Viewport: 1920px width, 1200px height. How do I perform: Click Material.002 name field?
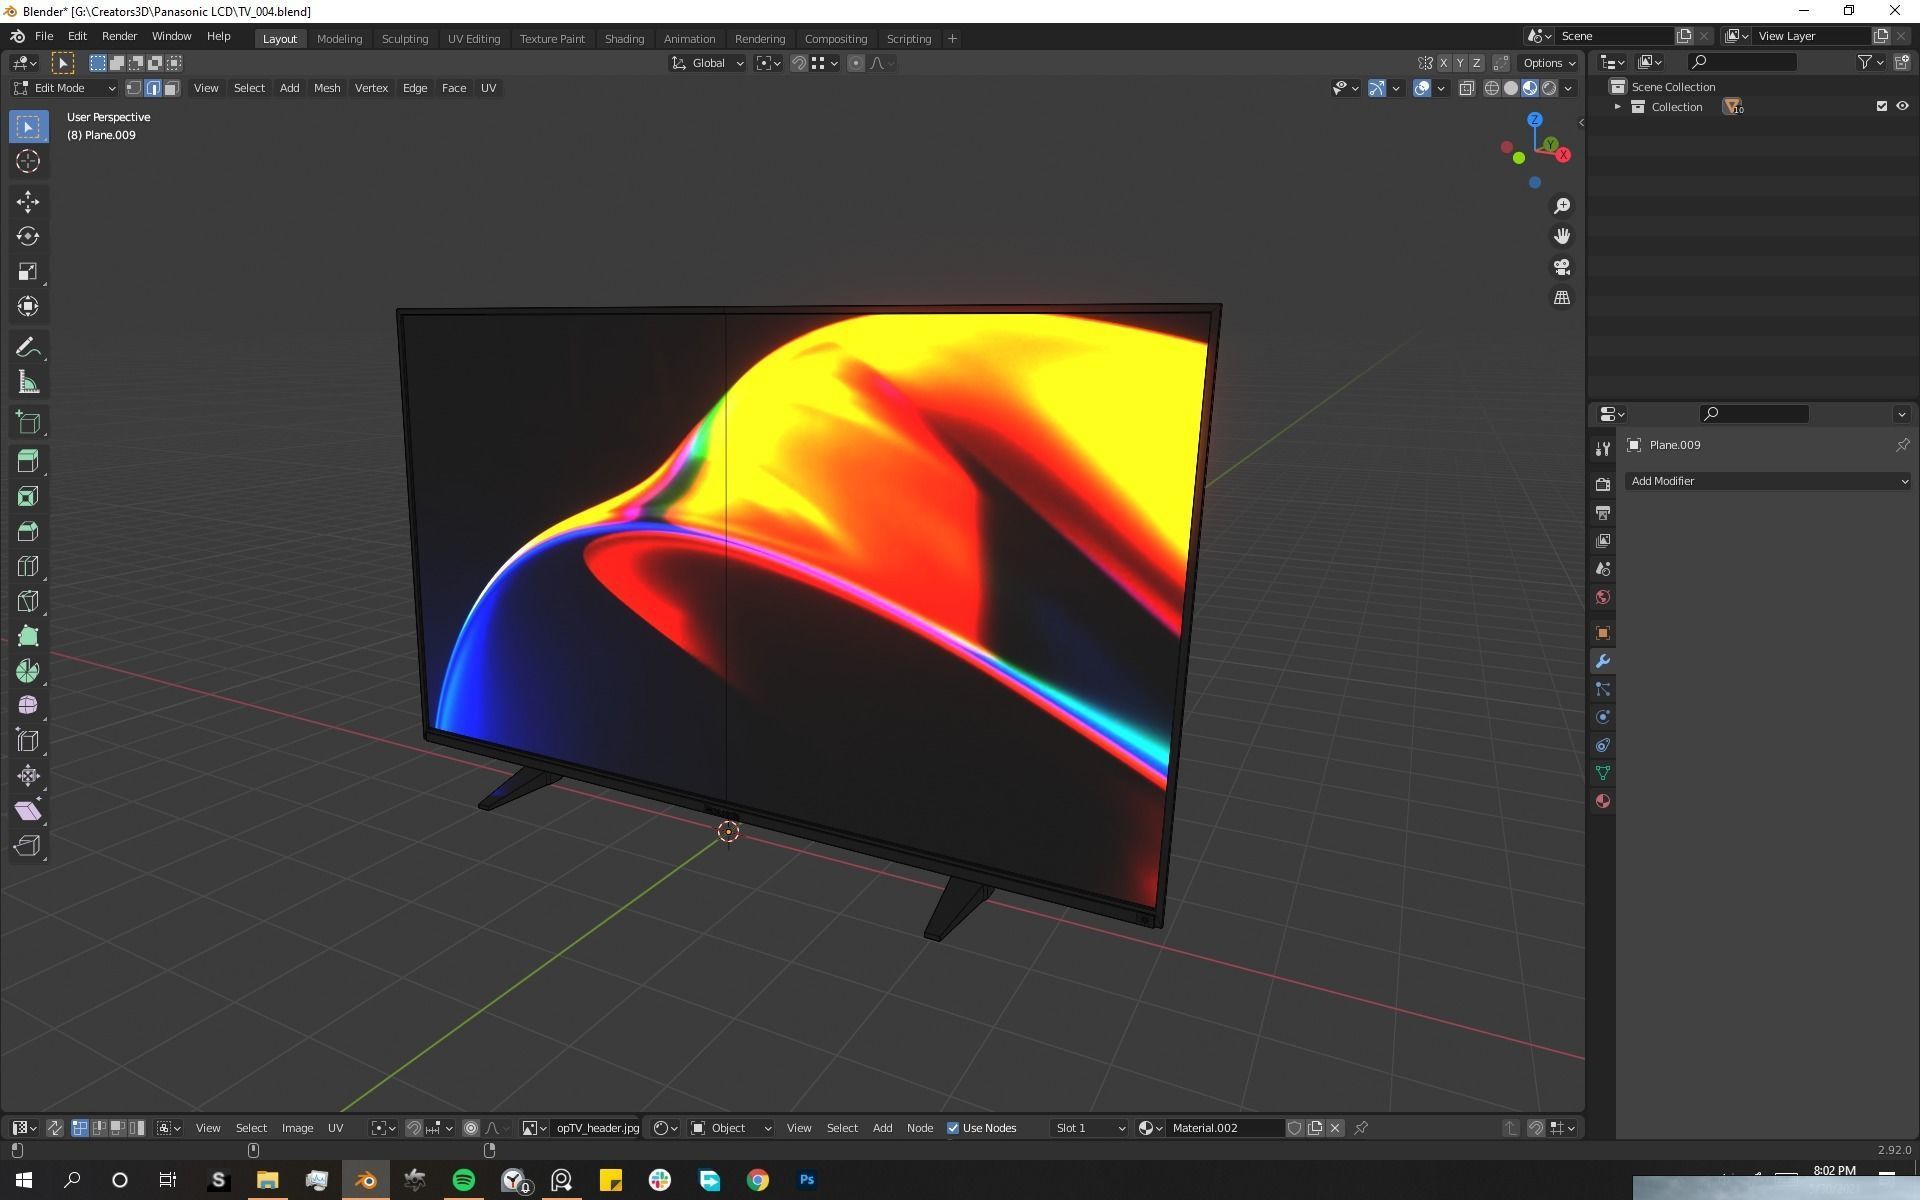tap(1226, 1128)
